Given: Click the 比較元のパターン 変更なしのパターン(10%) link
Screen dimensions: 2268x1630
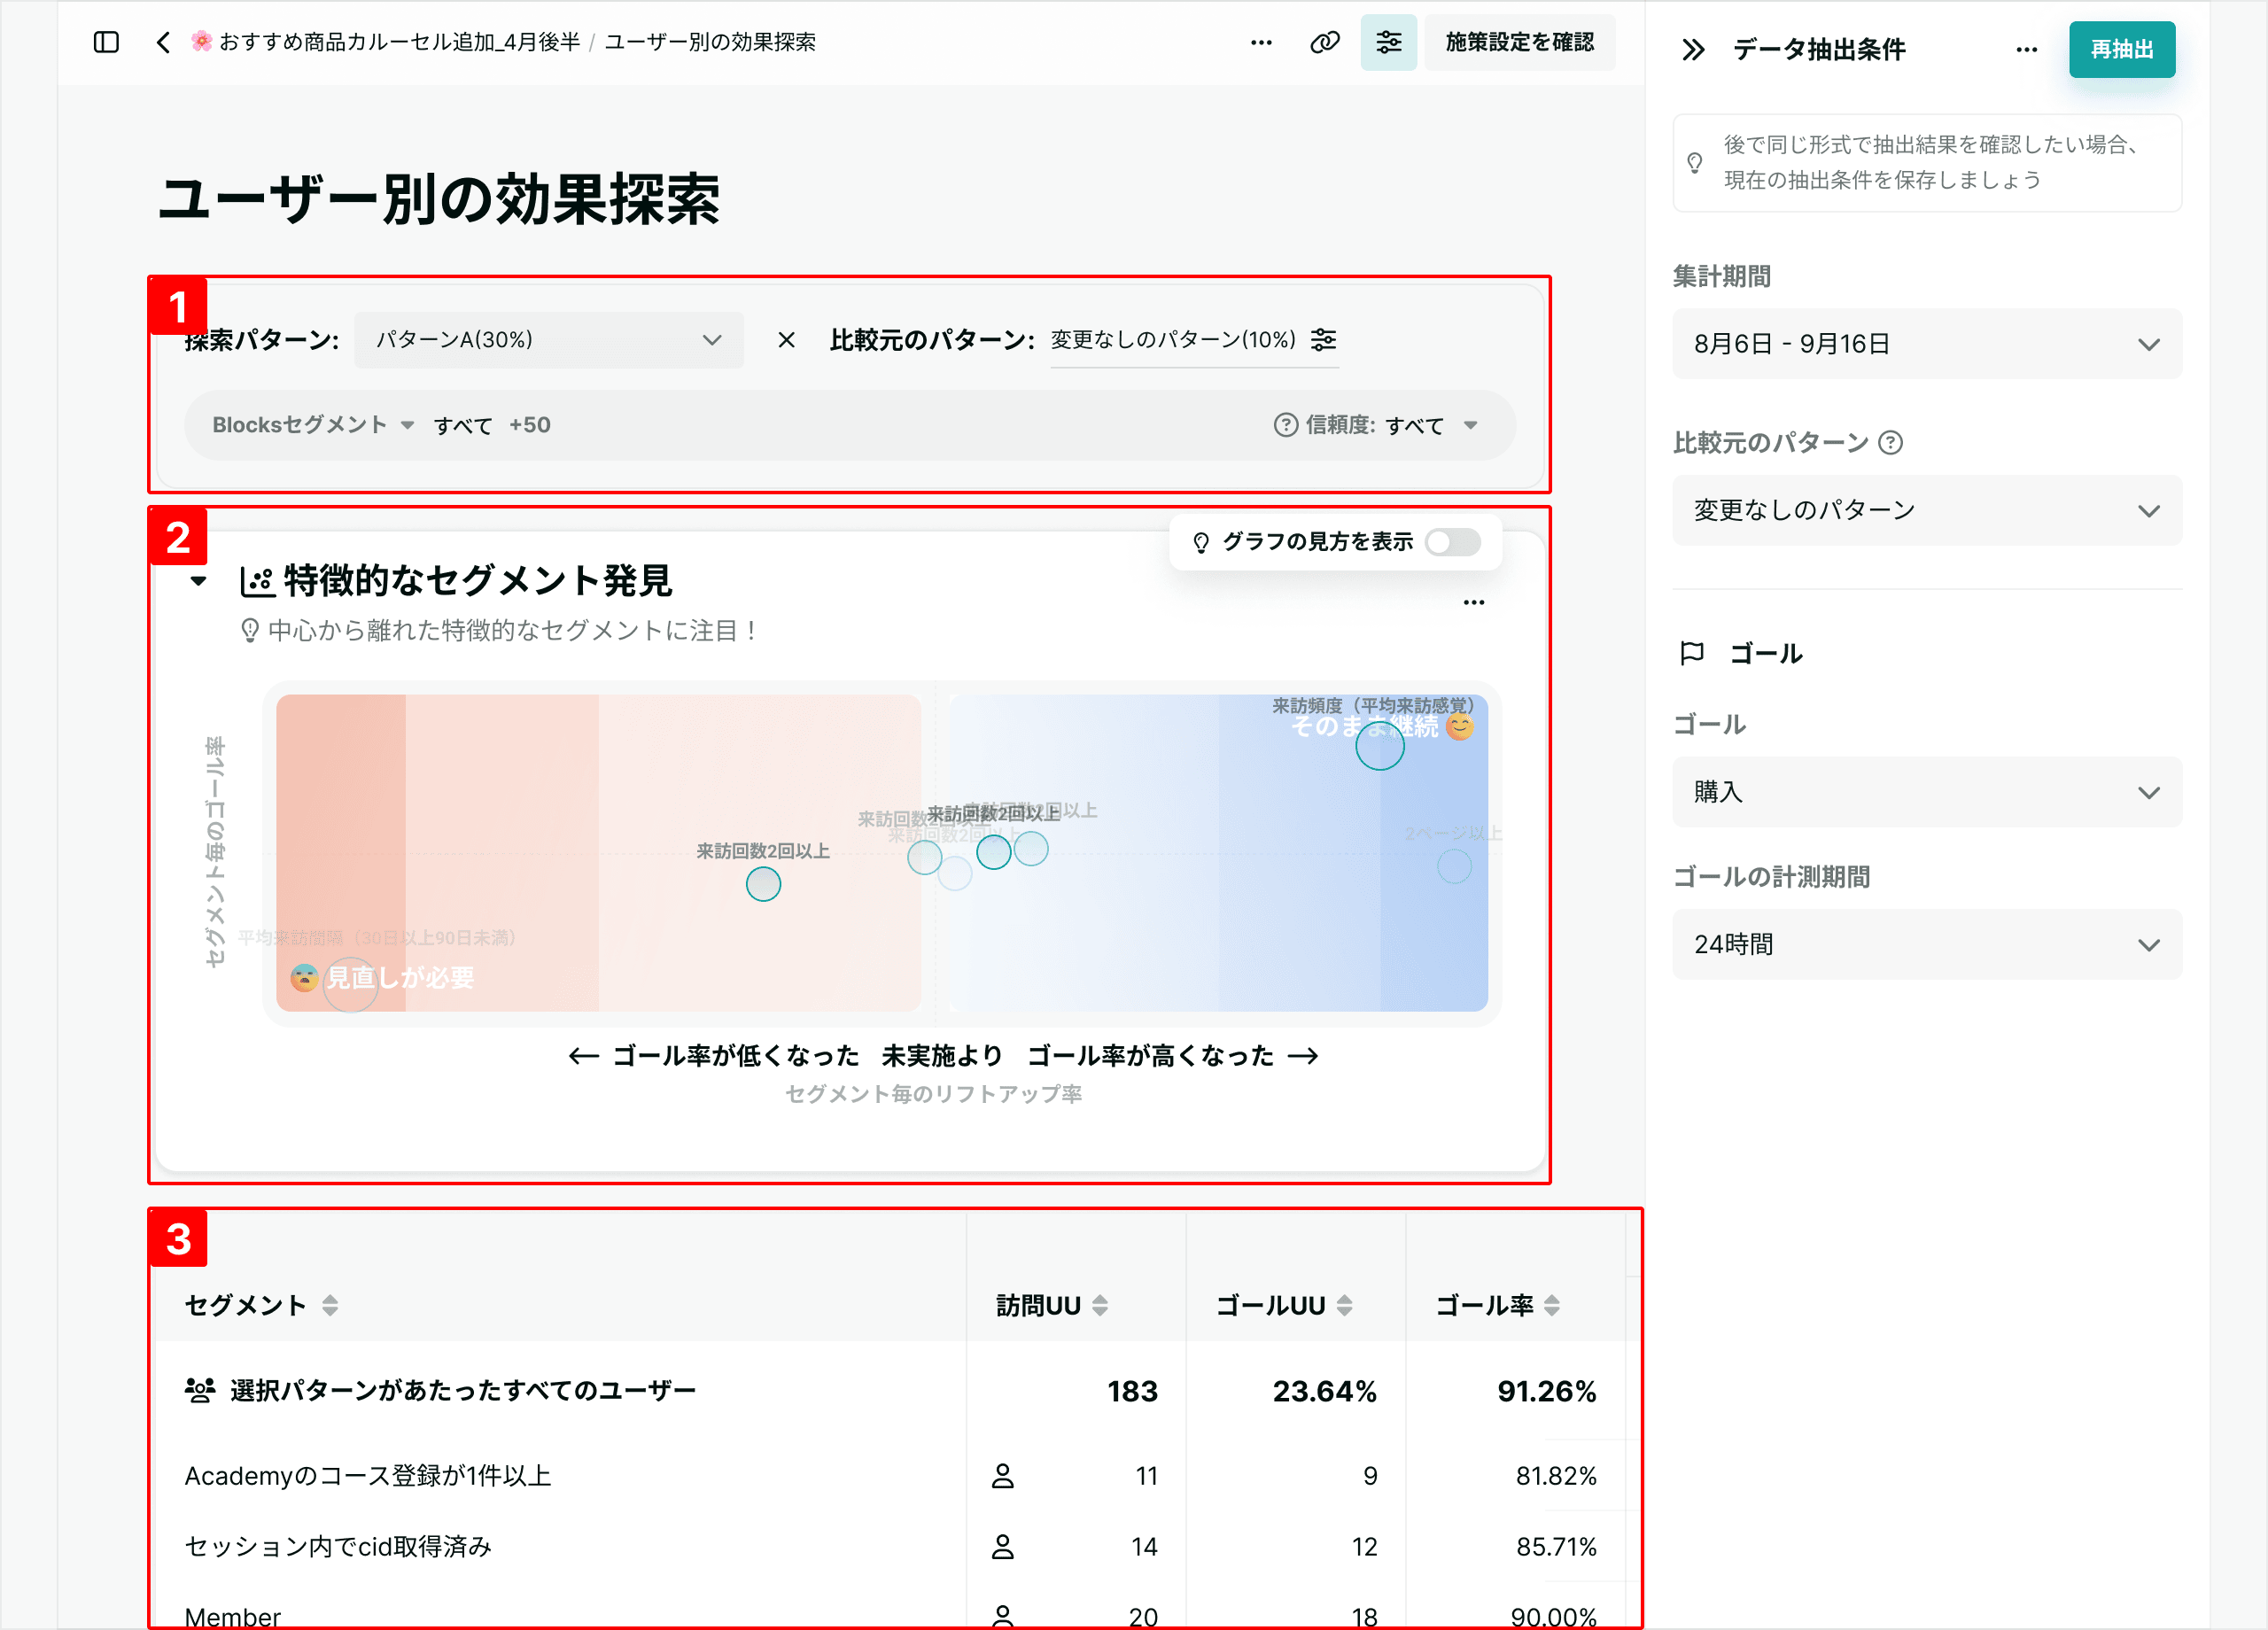Looking at the screenshot, I should [x=1173, y=340].
